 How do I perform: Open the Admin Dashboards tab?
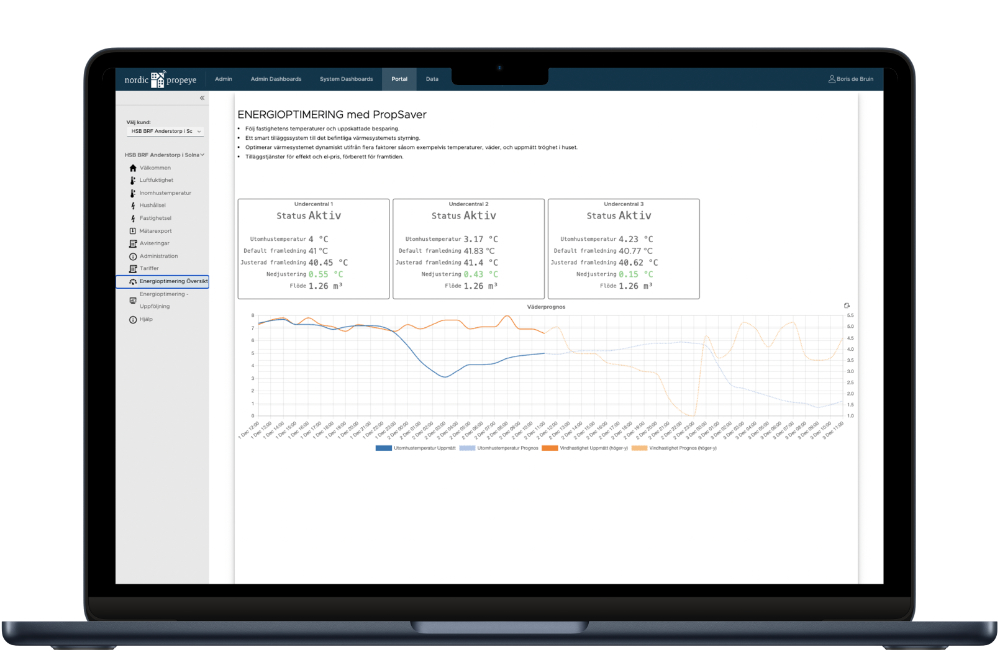pos(276,79)
